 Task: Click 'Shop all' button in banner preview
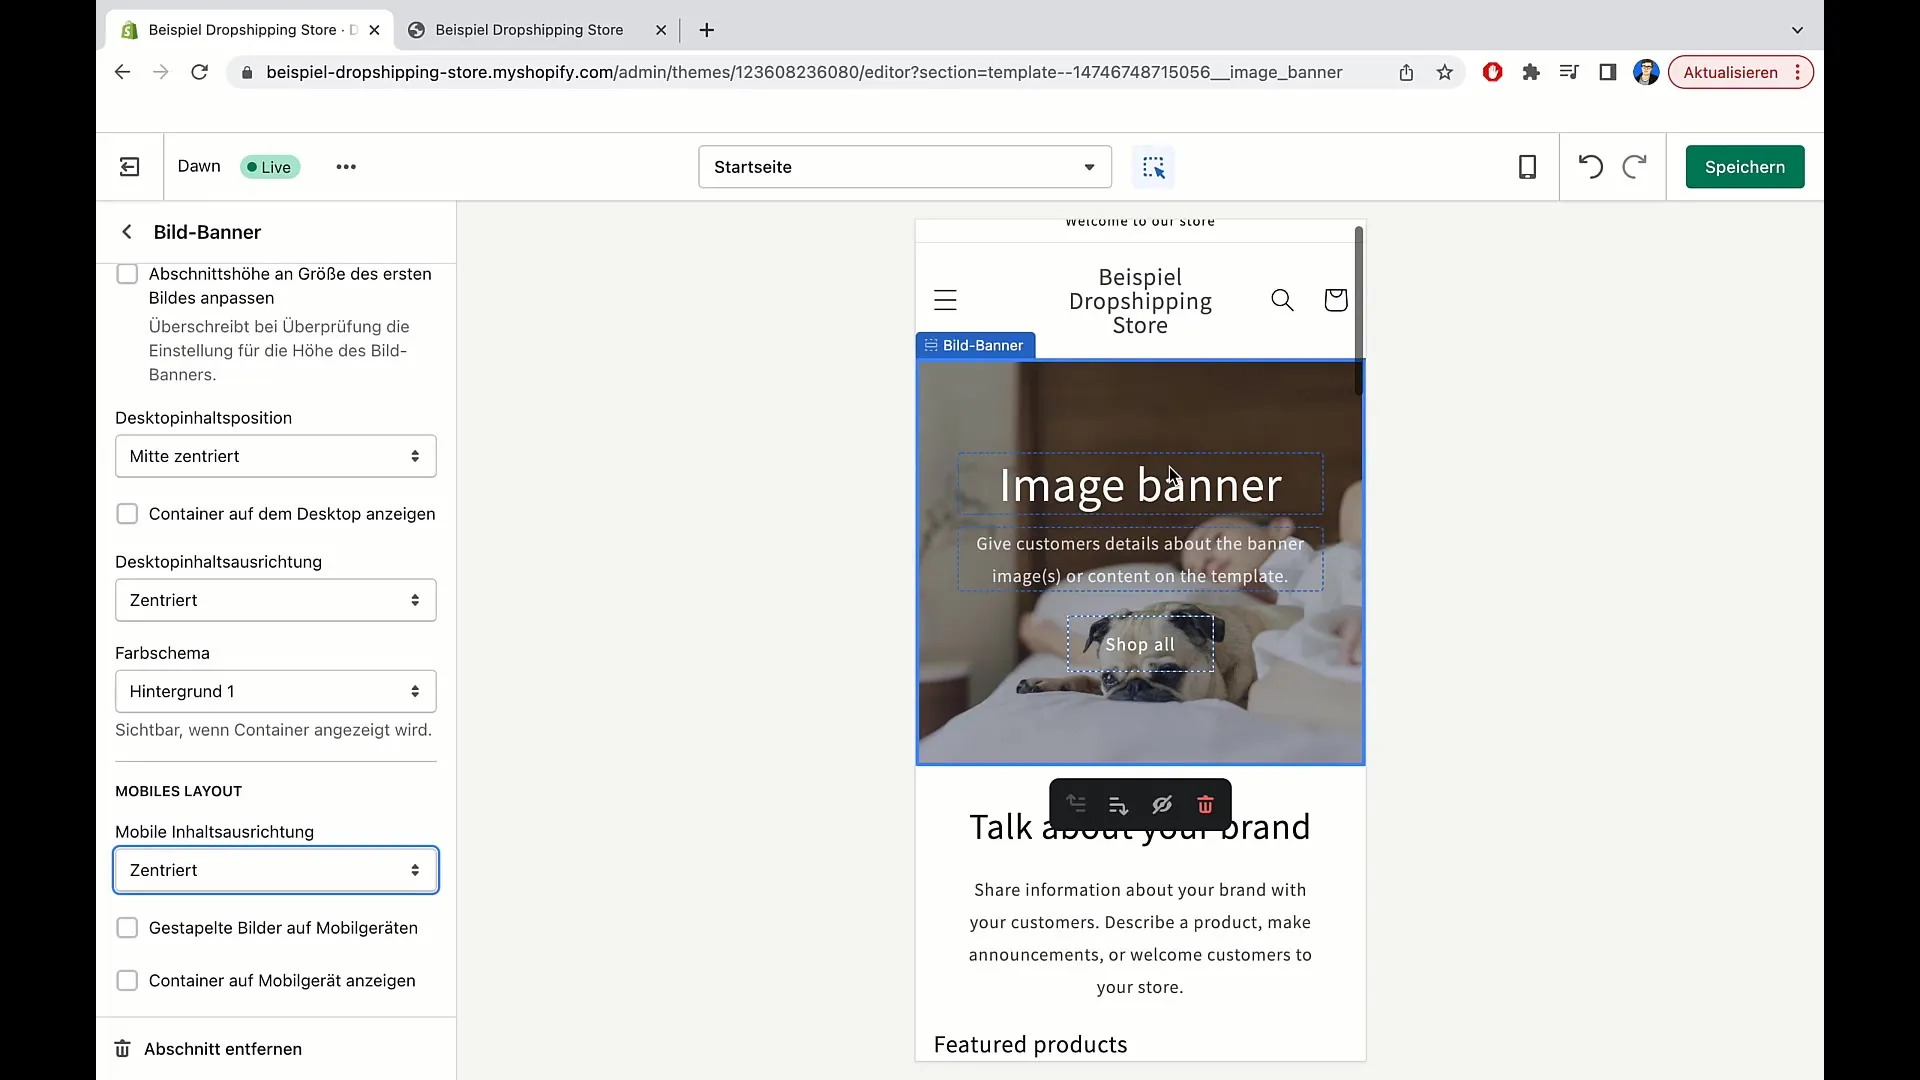(x=1139, y=645)
